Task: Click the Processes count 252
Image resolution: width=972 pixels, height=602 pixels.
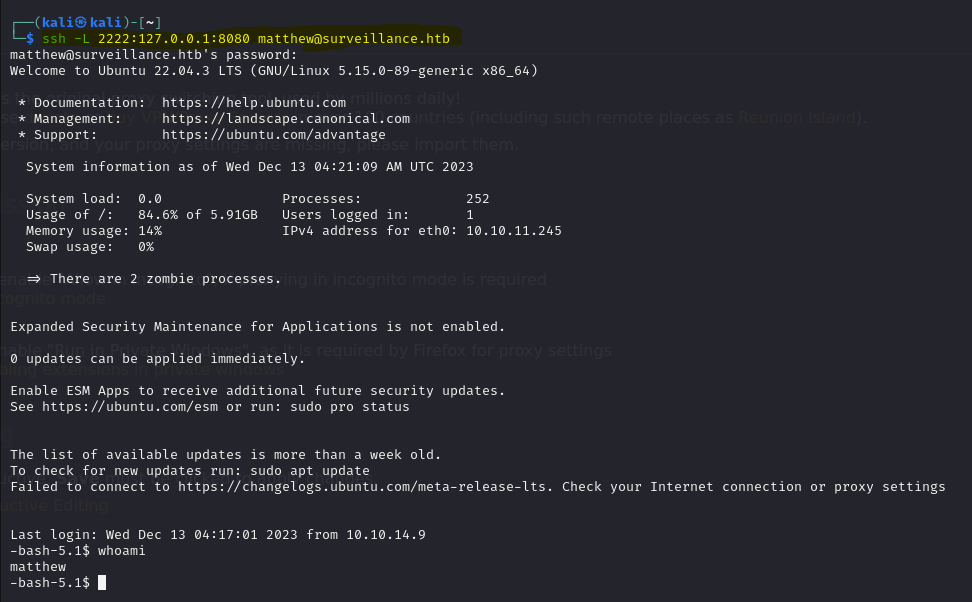Action: (477, 198)
